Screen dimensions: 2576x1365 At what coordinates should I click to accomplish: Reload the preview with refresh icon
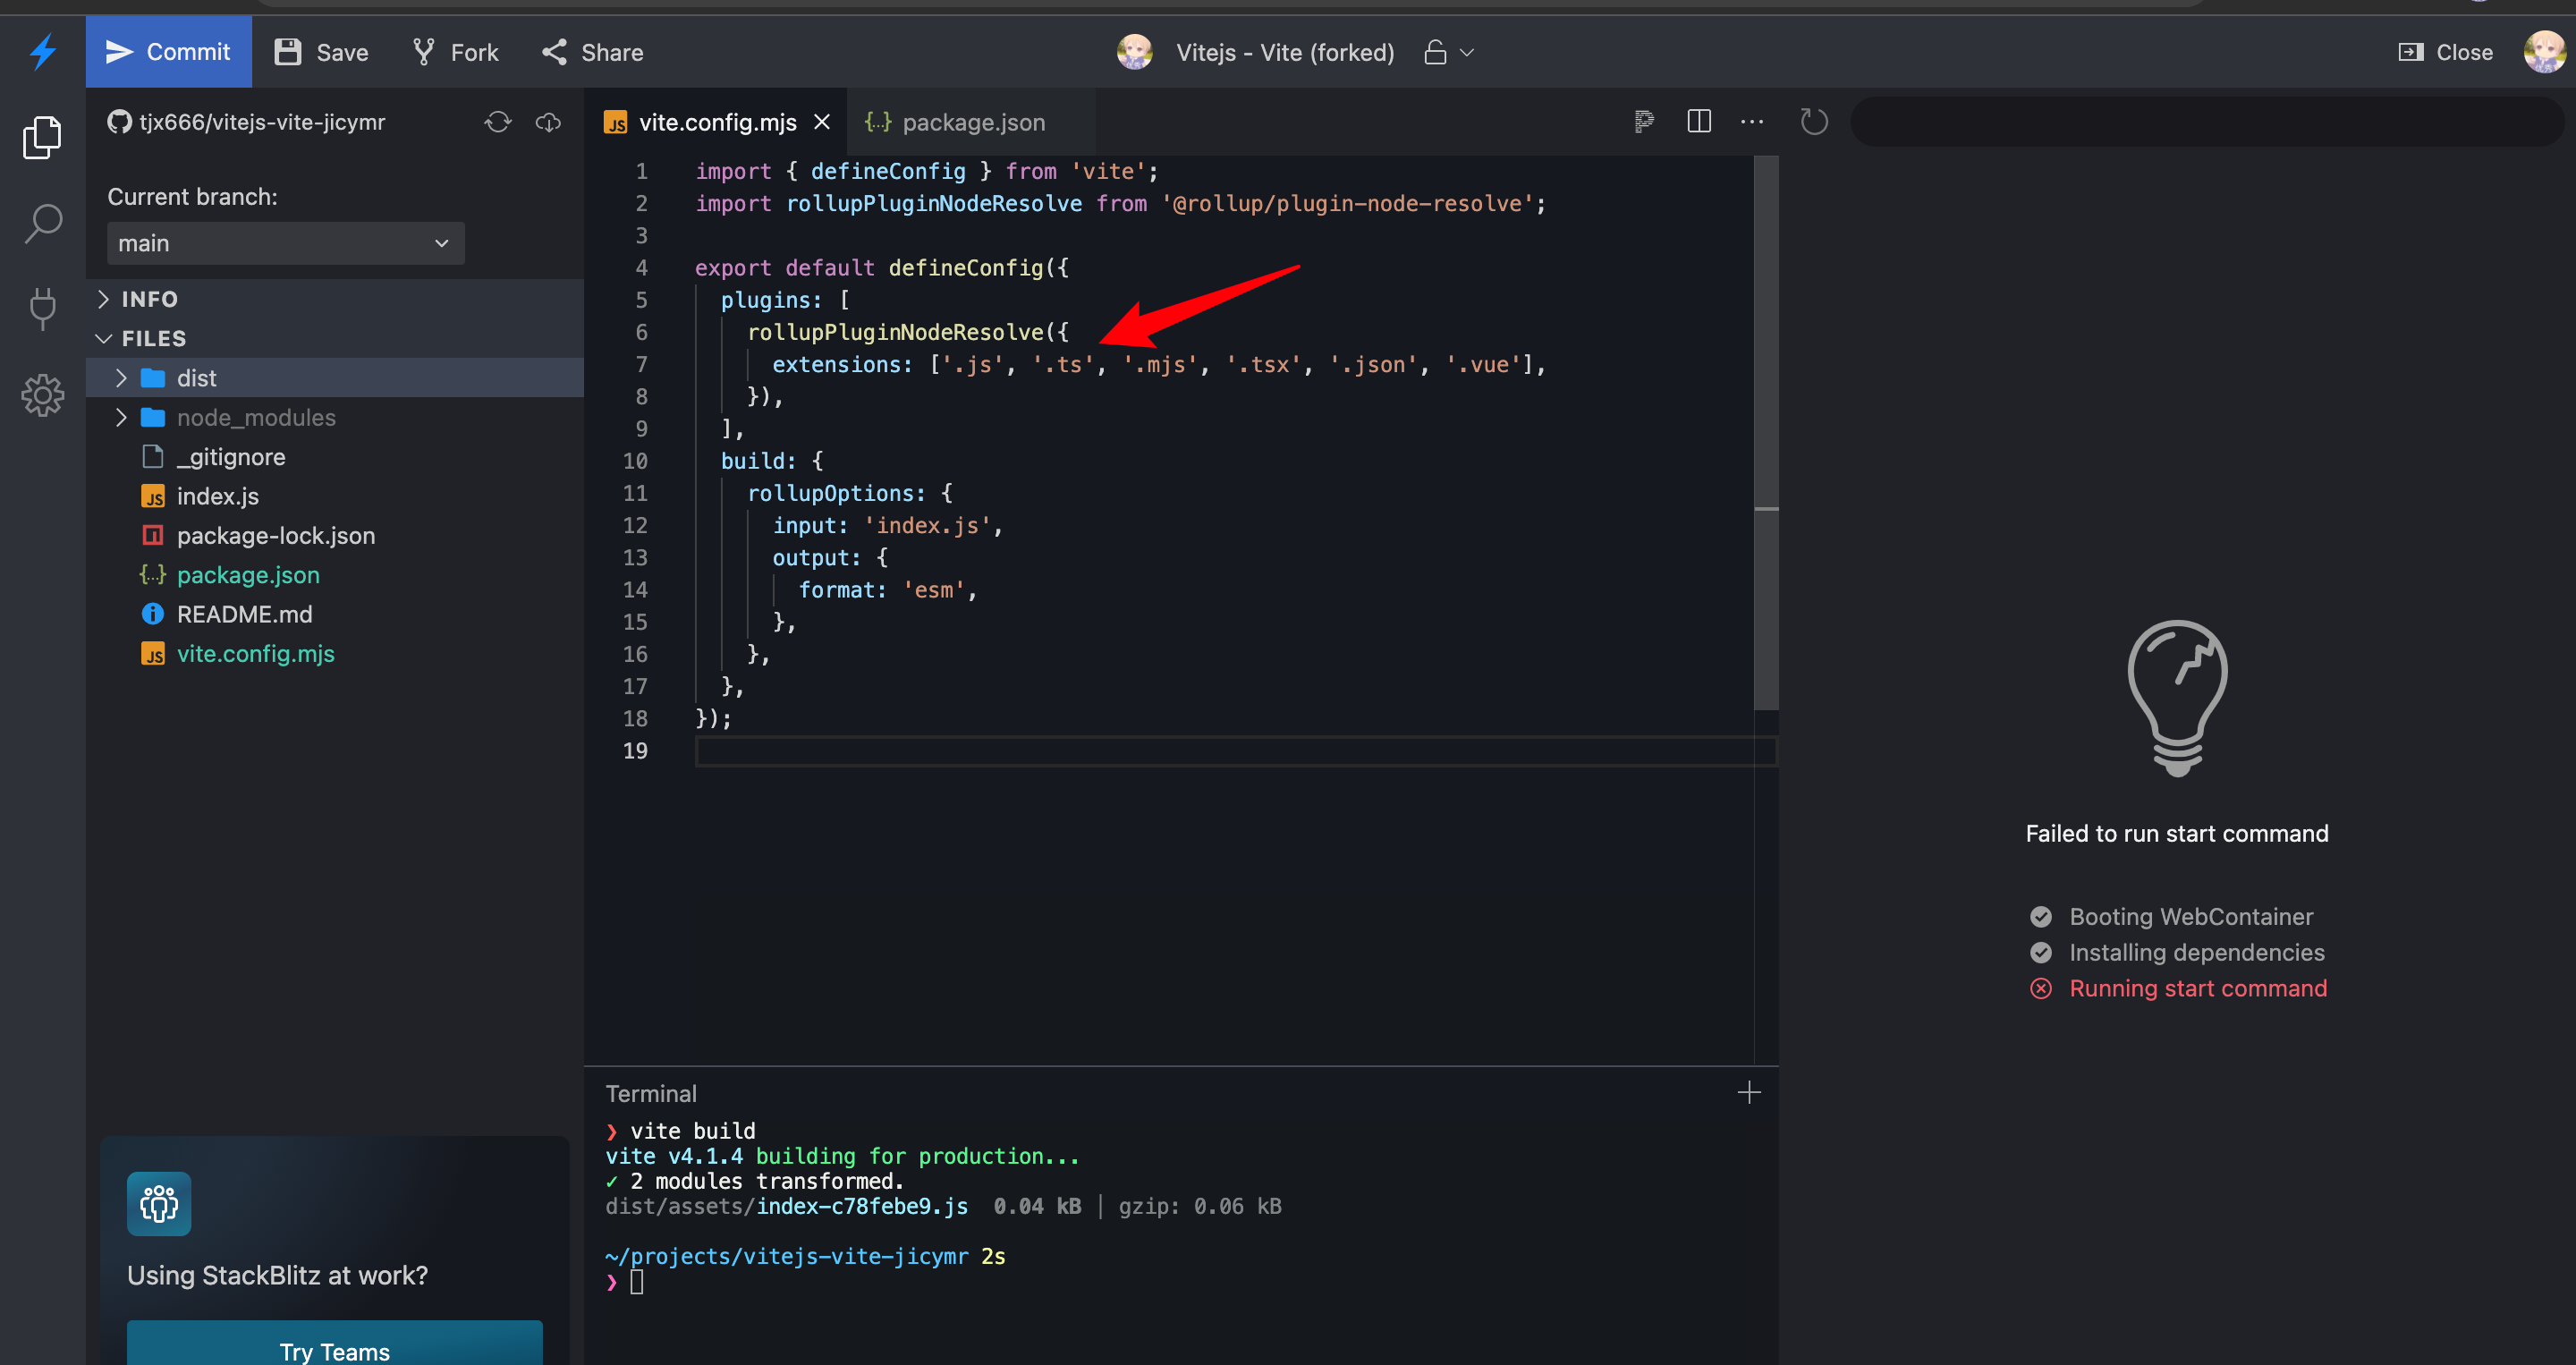tap(1813, 122)
